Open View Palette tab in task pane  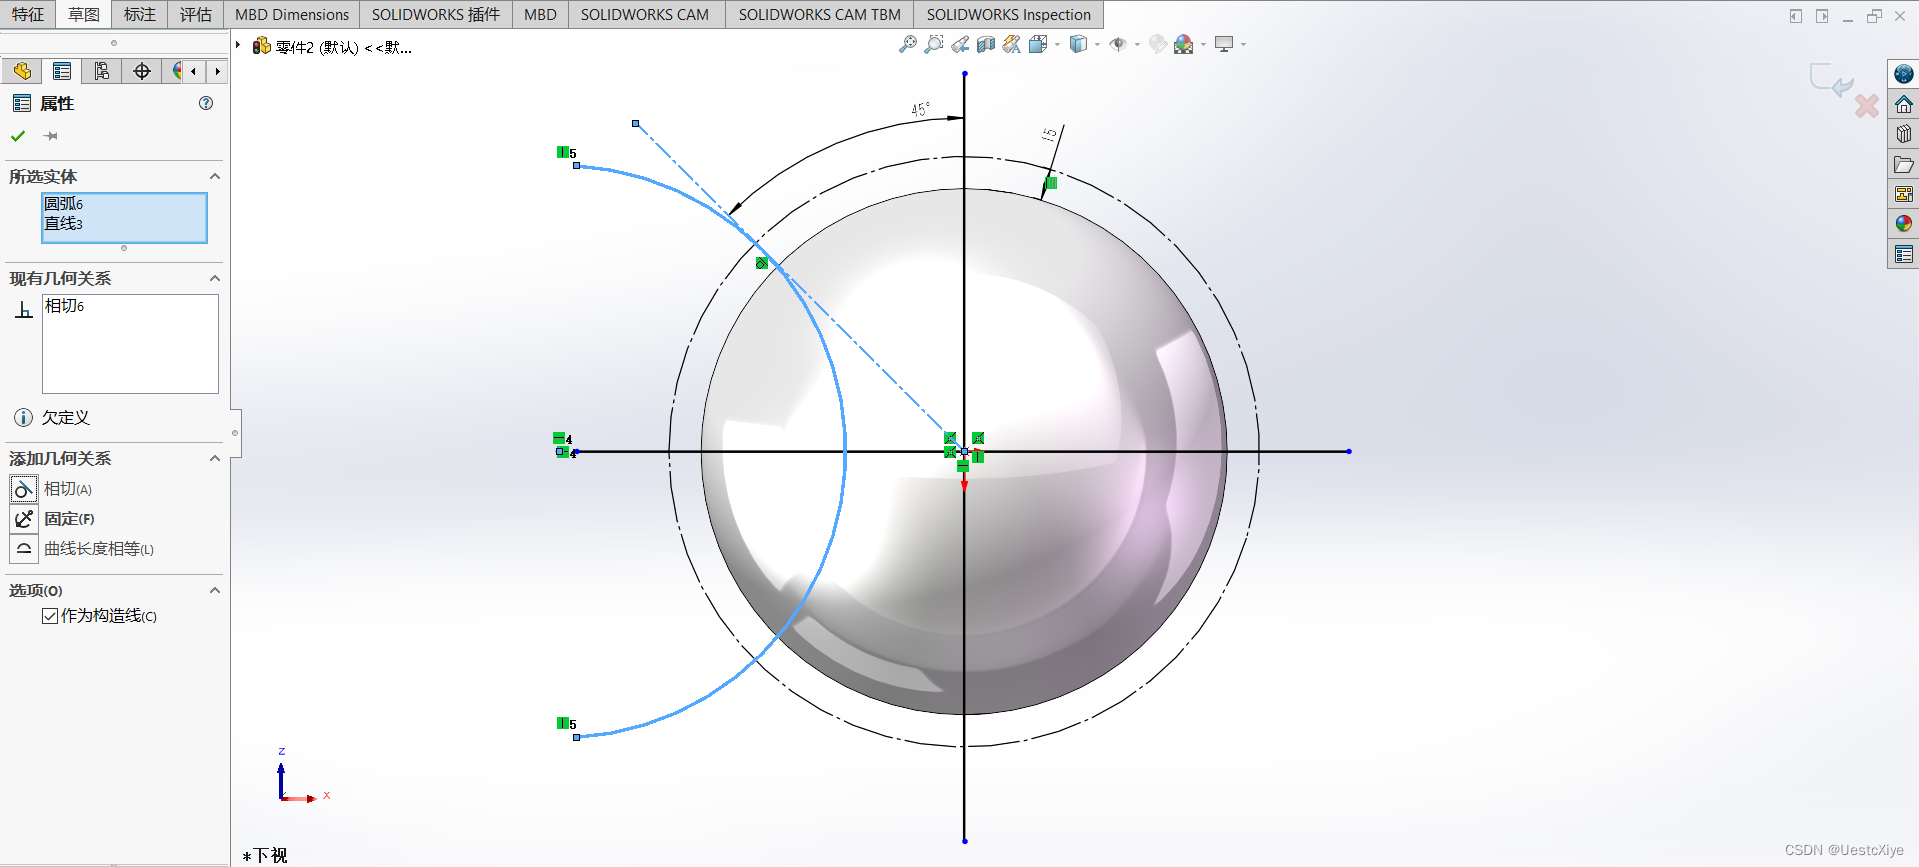coord(1903,194)
